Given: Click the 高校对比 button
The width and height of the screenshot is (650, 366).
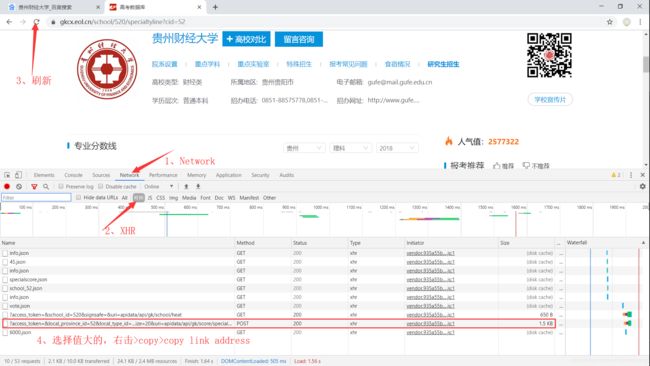Looking at the screenshot, I should (246, 39).
